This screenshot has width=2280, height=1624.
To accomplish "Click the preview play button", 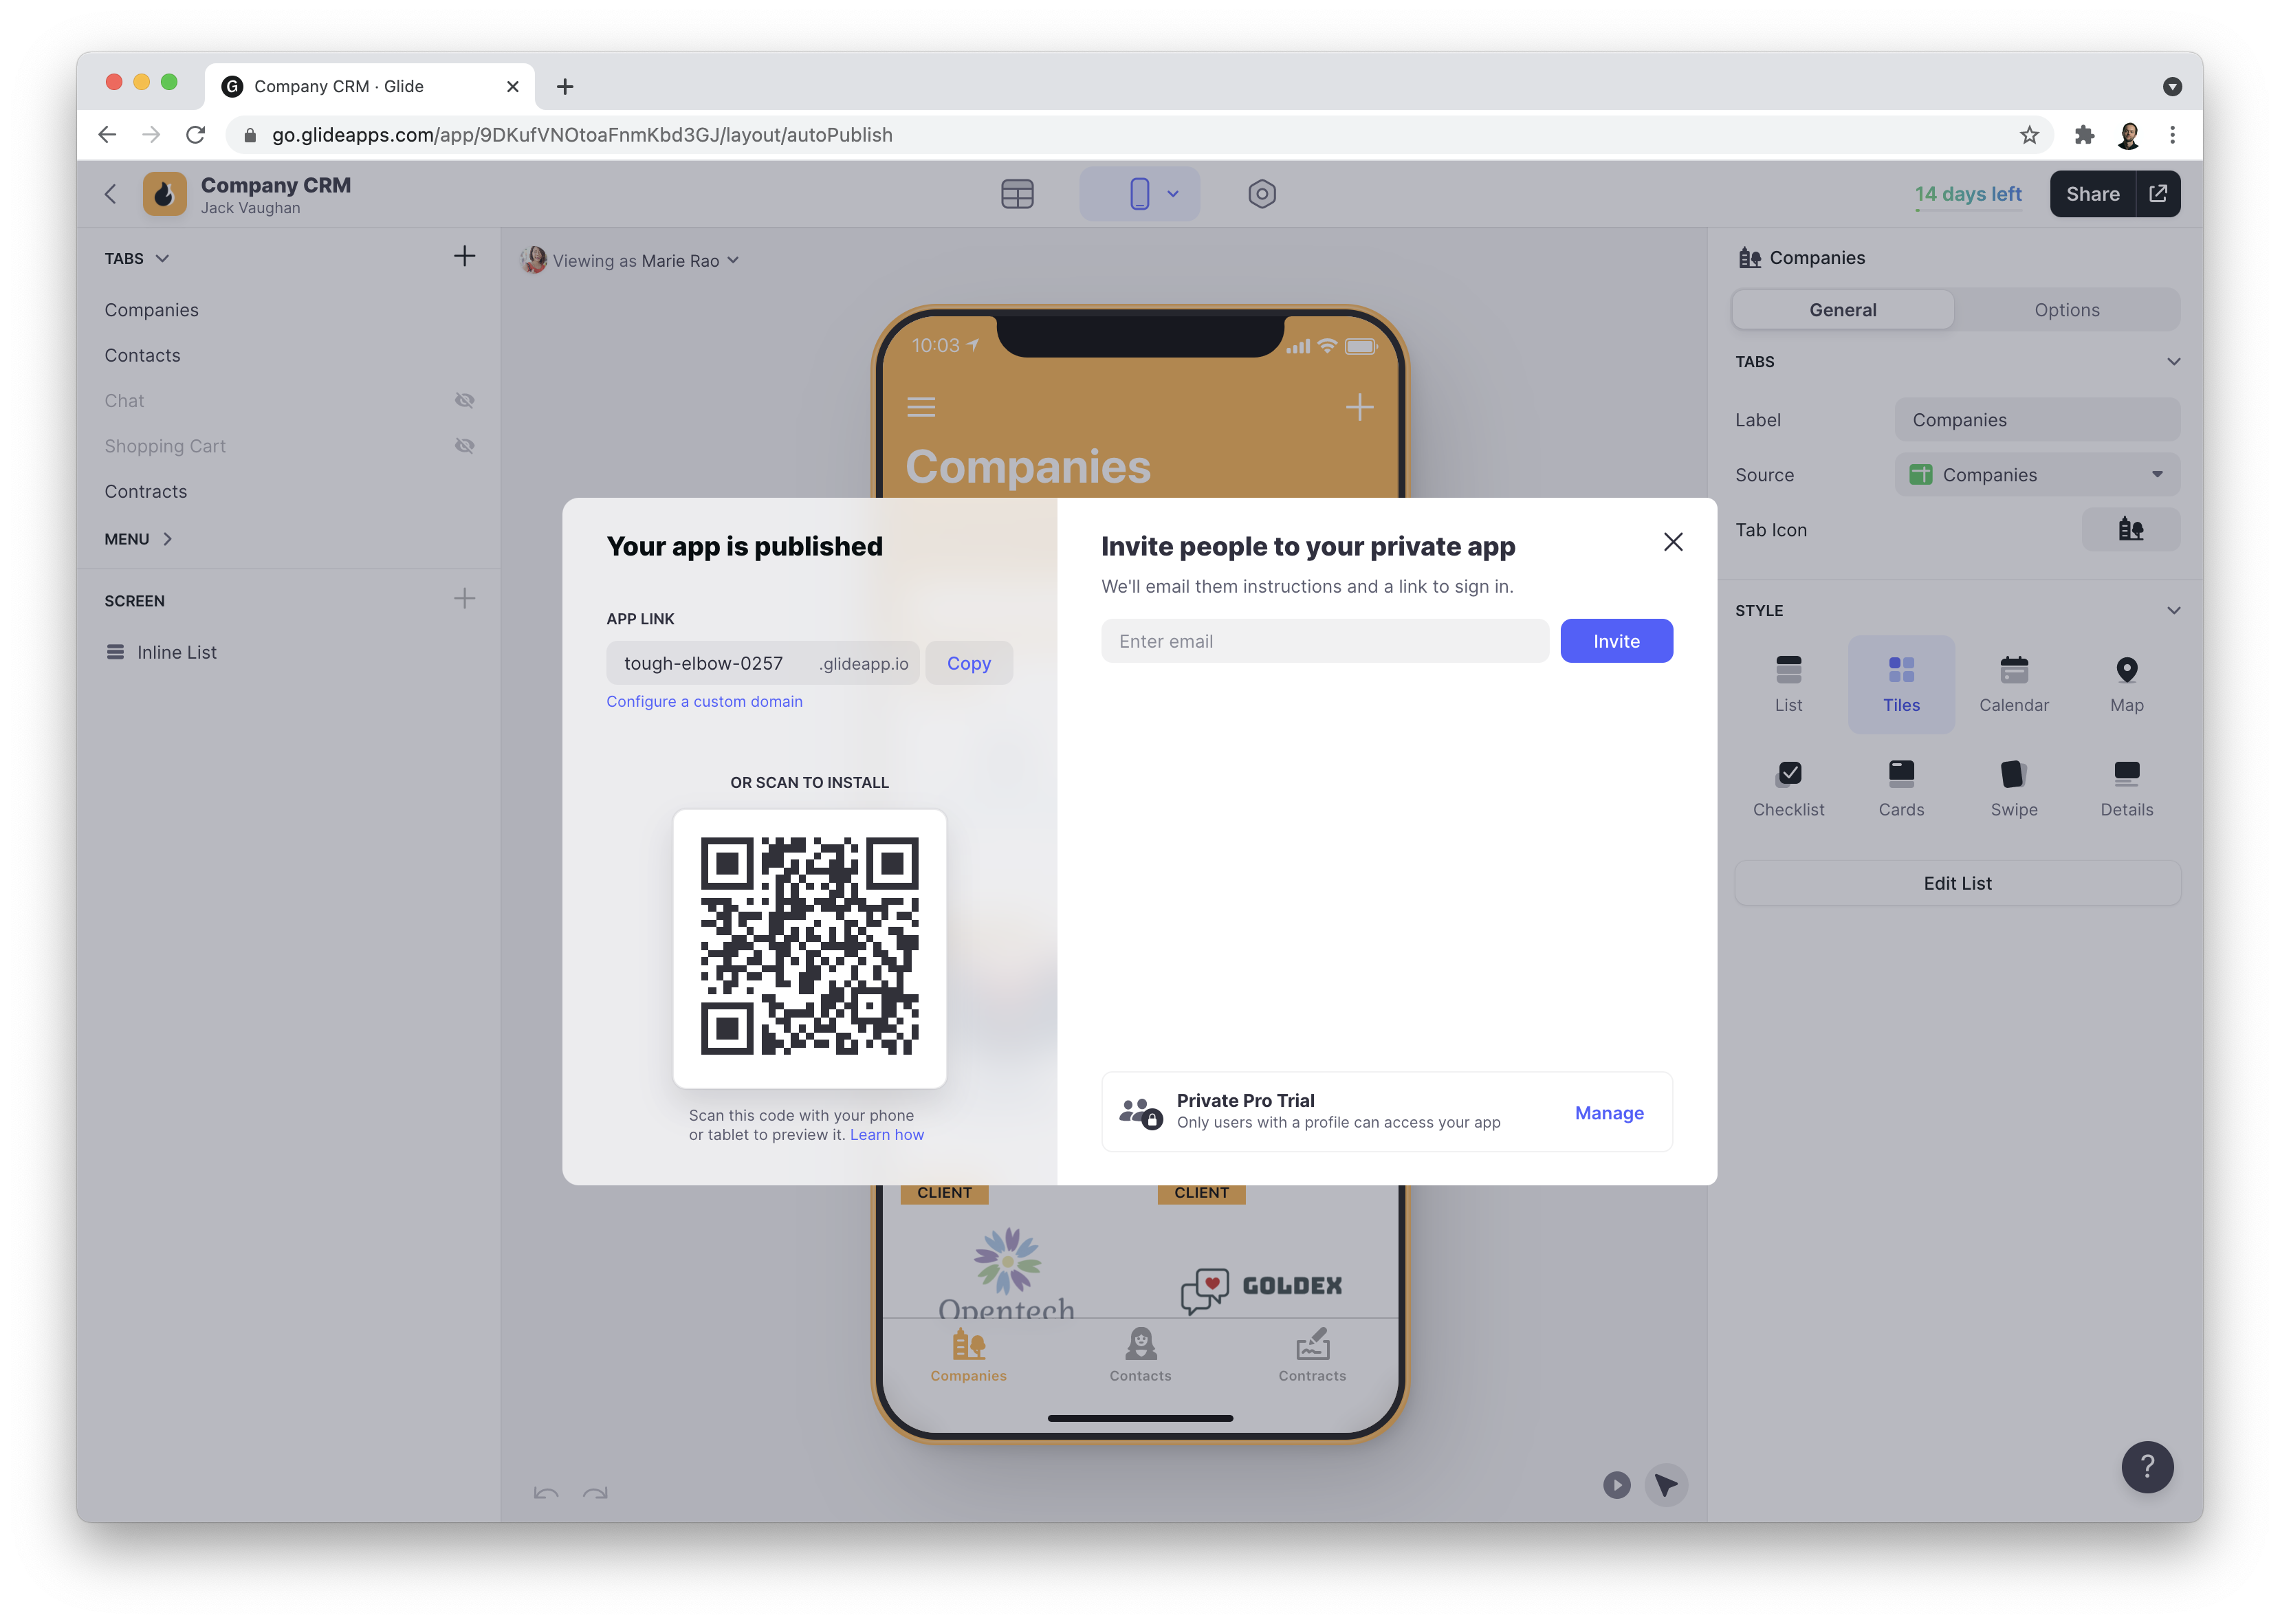I will coord(1616,1485).
